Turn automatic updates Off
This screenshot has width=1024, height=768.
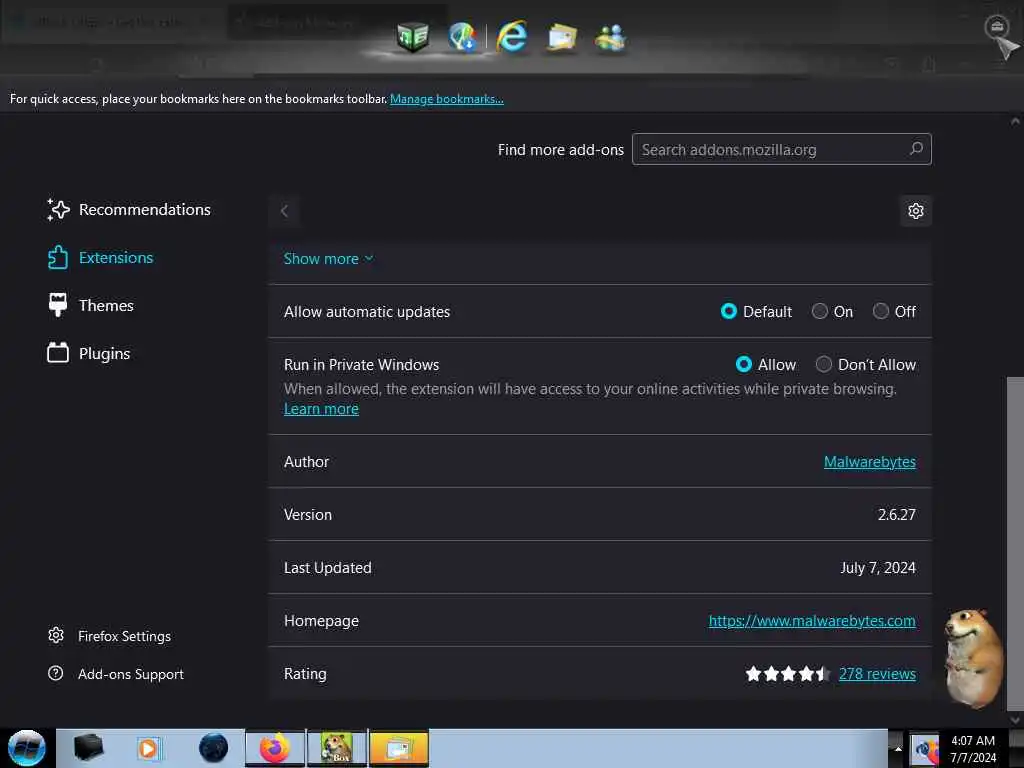click(x=881, y=312)
